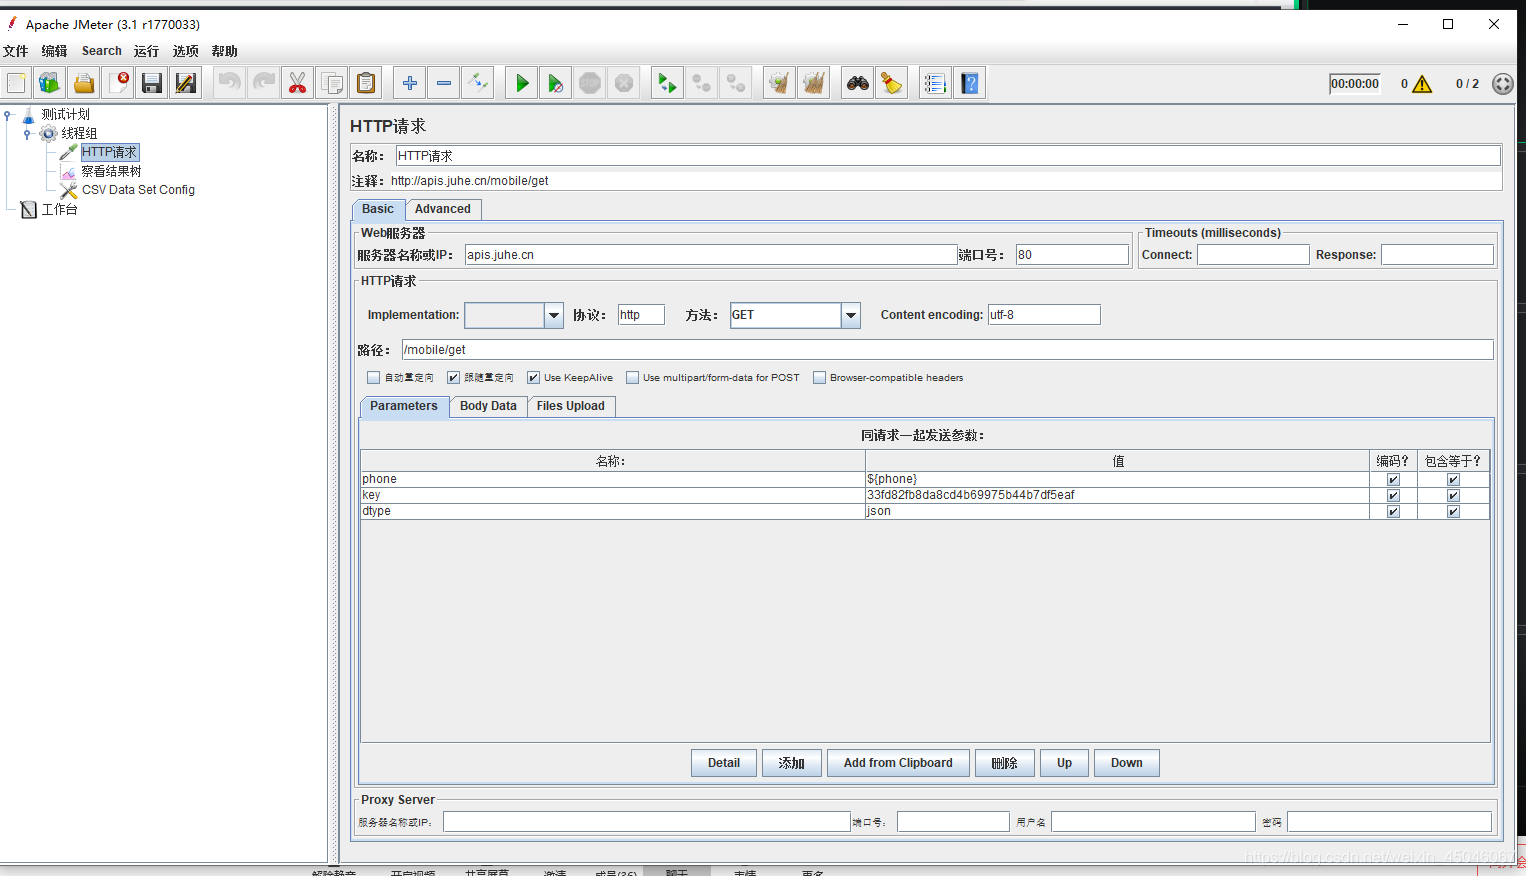Click the 路径 /mobile/get field
The width and height of the screenshot is (1526, 876).
947,350
